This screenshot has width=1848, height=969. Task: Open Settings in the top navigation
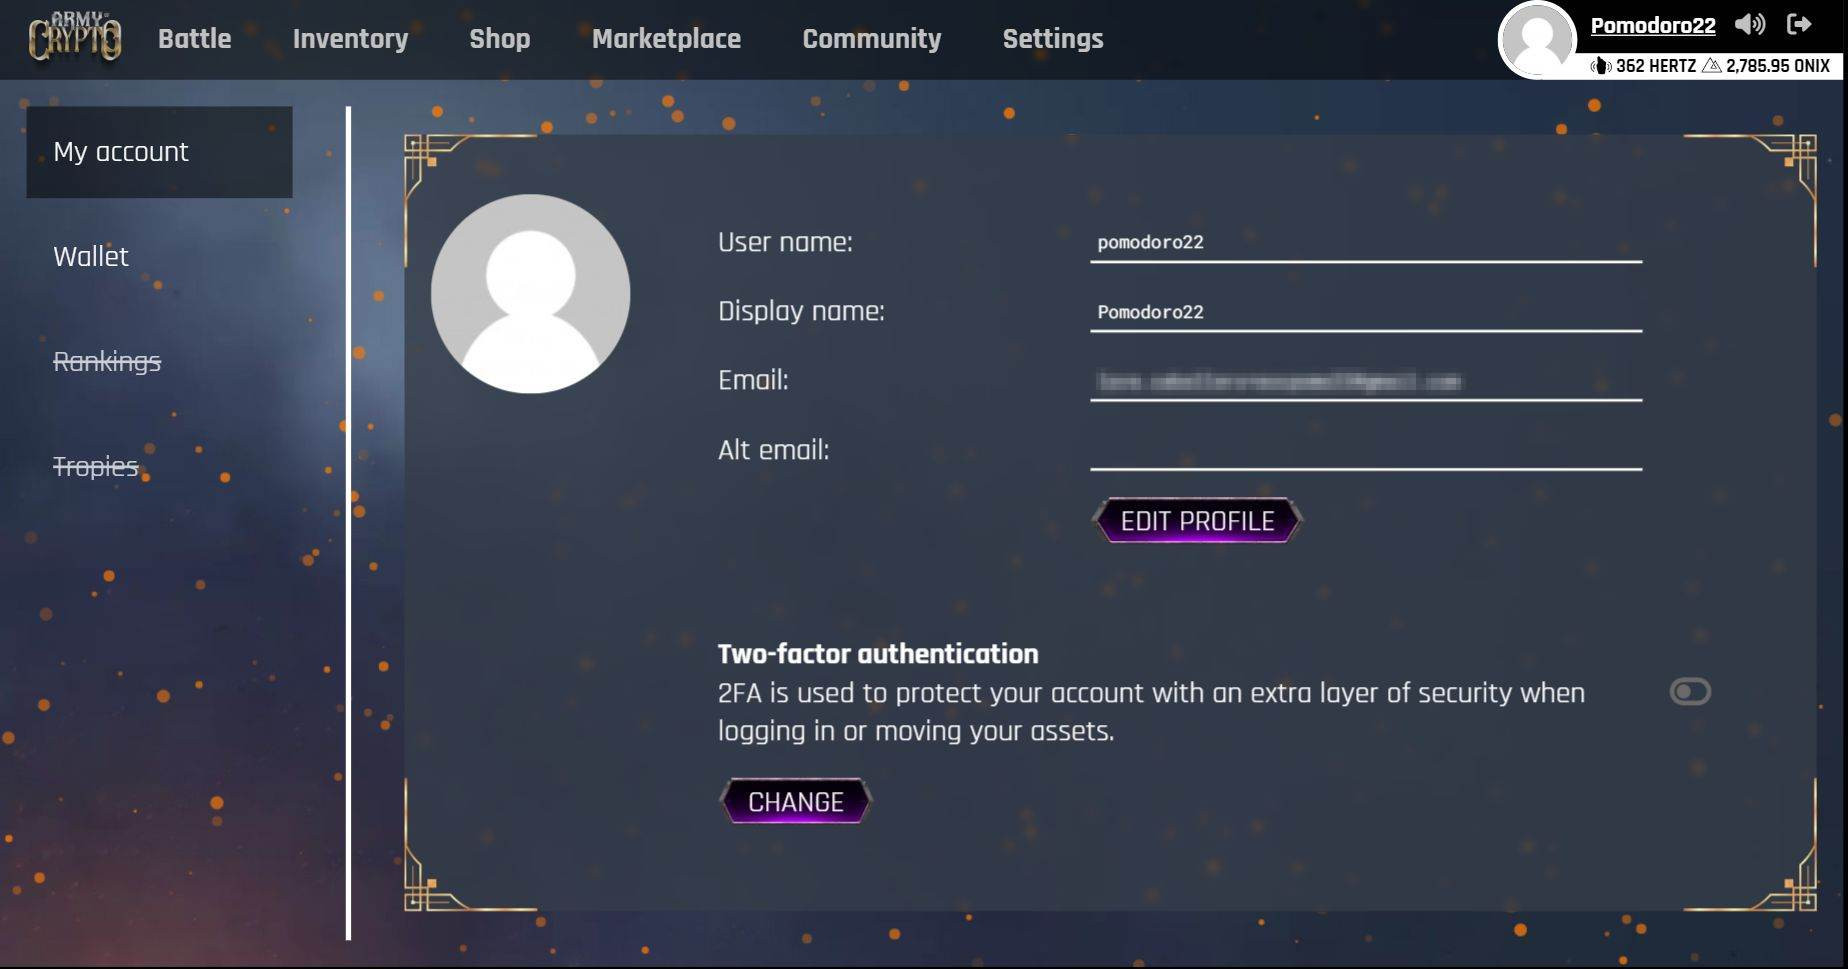click(1052, 39)
